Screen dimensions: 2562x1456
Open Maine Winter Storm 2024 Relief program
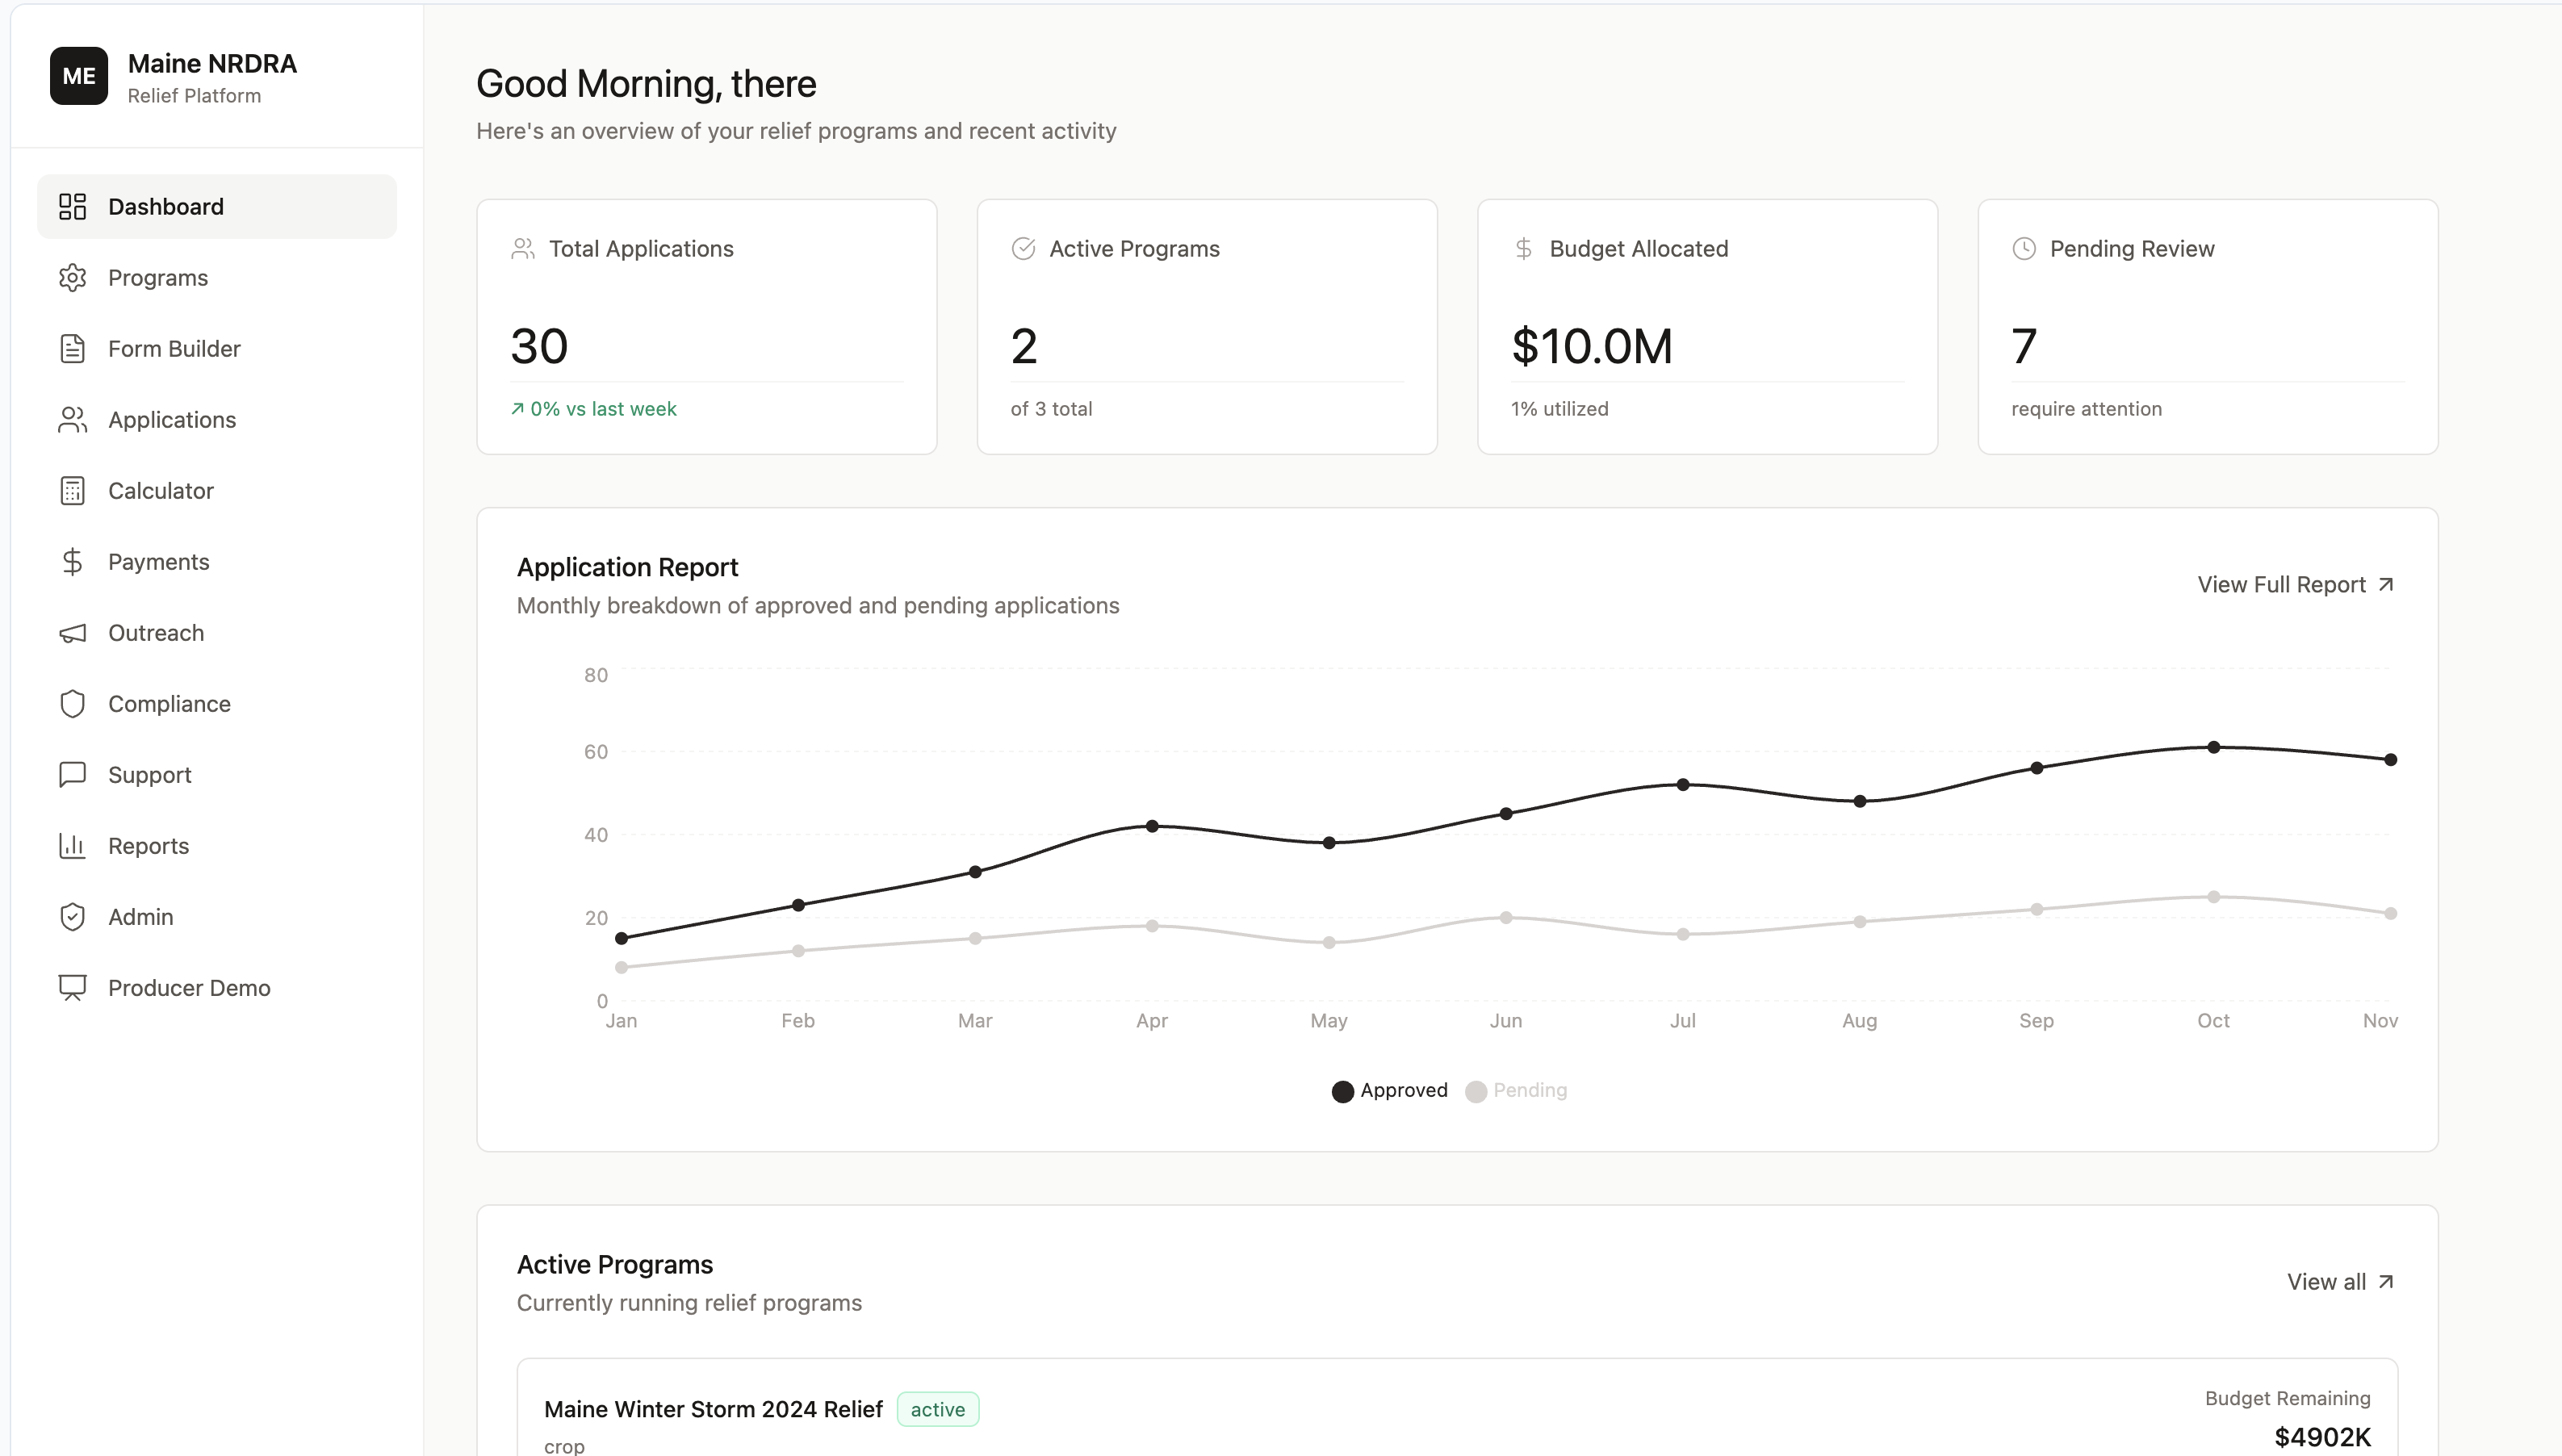[x=713, y=1409]
